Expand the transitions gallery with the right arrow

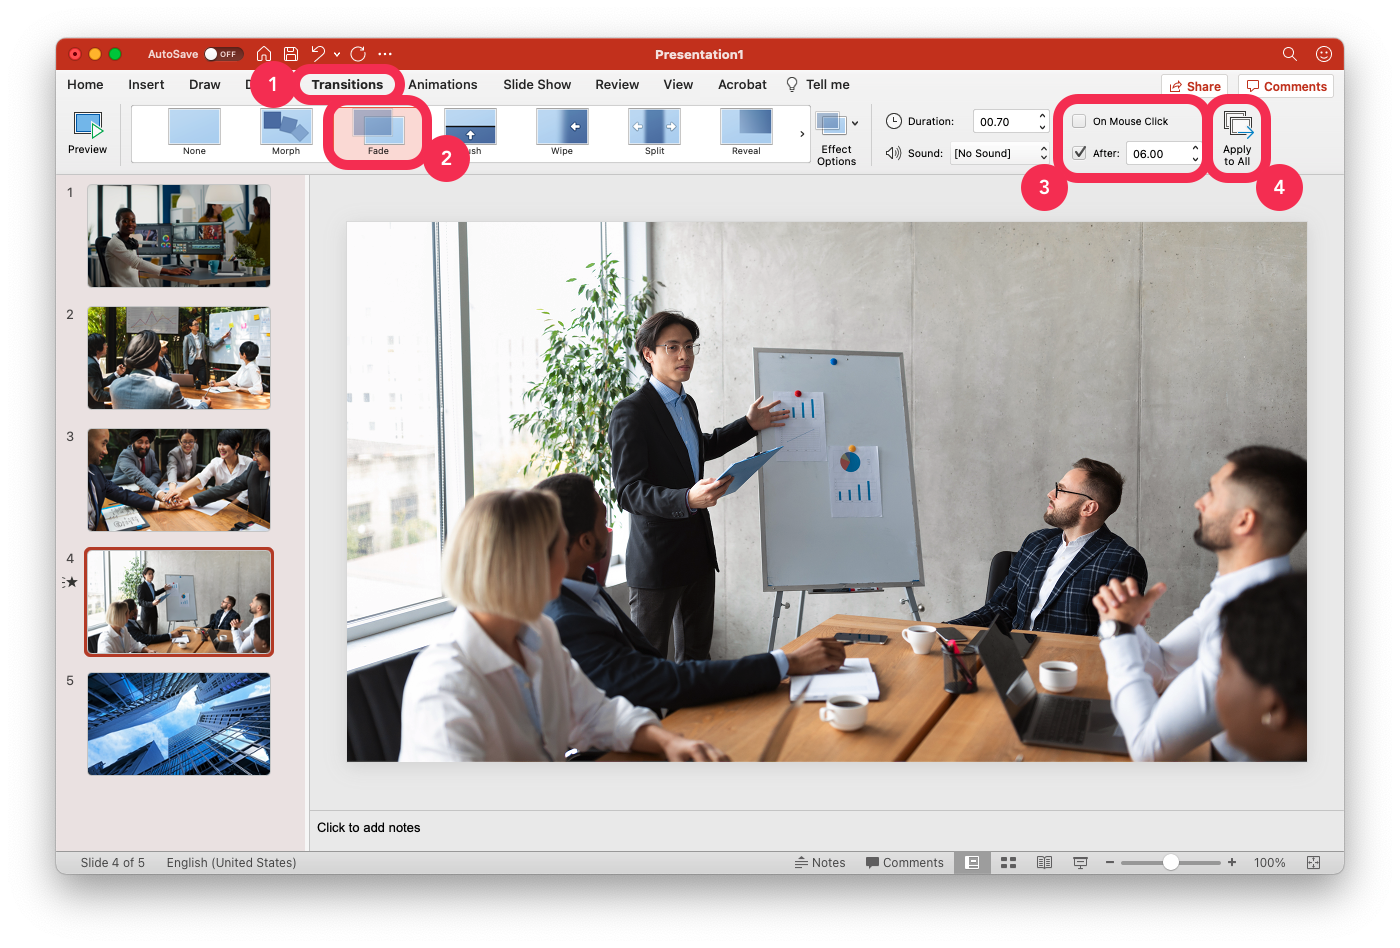(x=801, y=131)
